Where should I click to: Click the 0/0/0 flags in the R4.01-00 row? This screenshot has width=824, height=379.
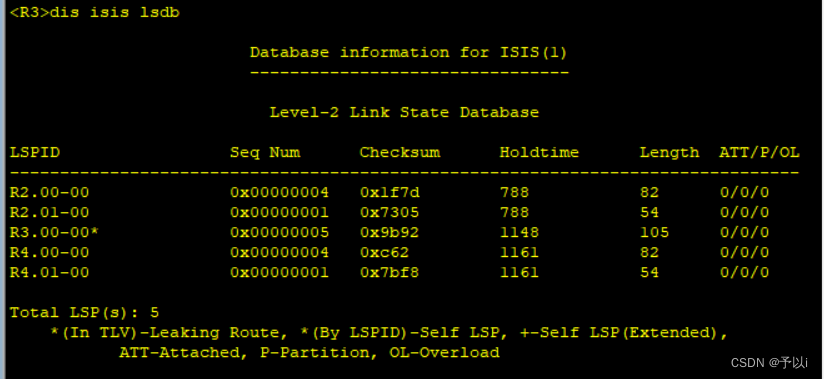[744, 273]
